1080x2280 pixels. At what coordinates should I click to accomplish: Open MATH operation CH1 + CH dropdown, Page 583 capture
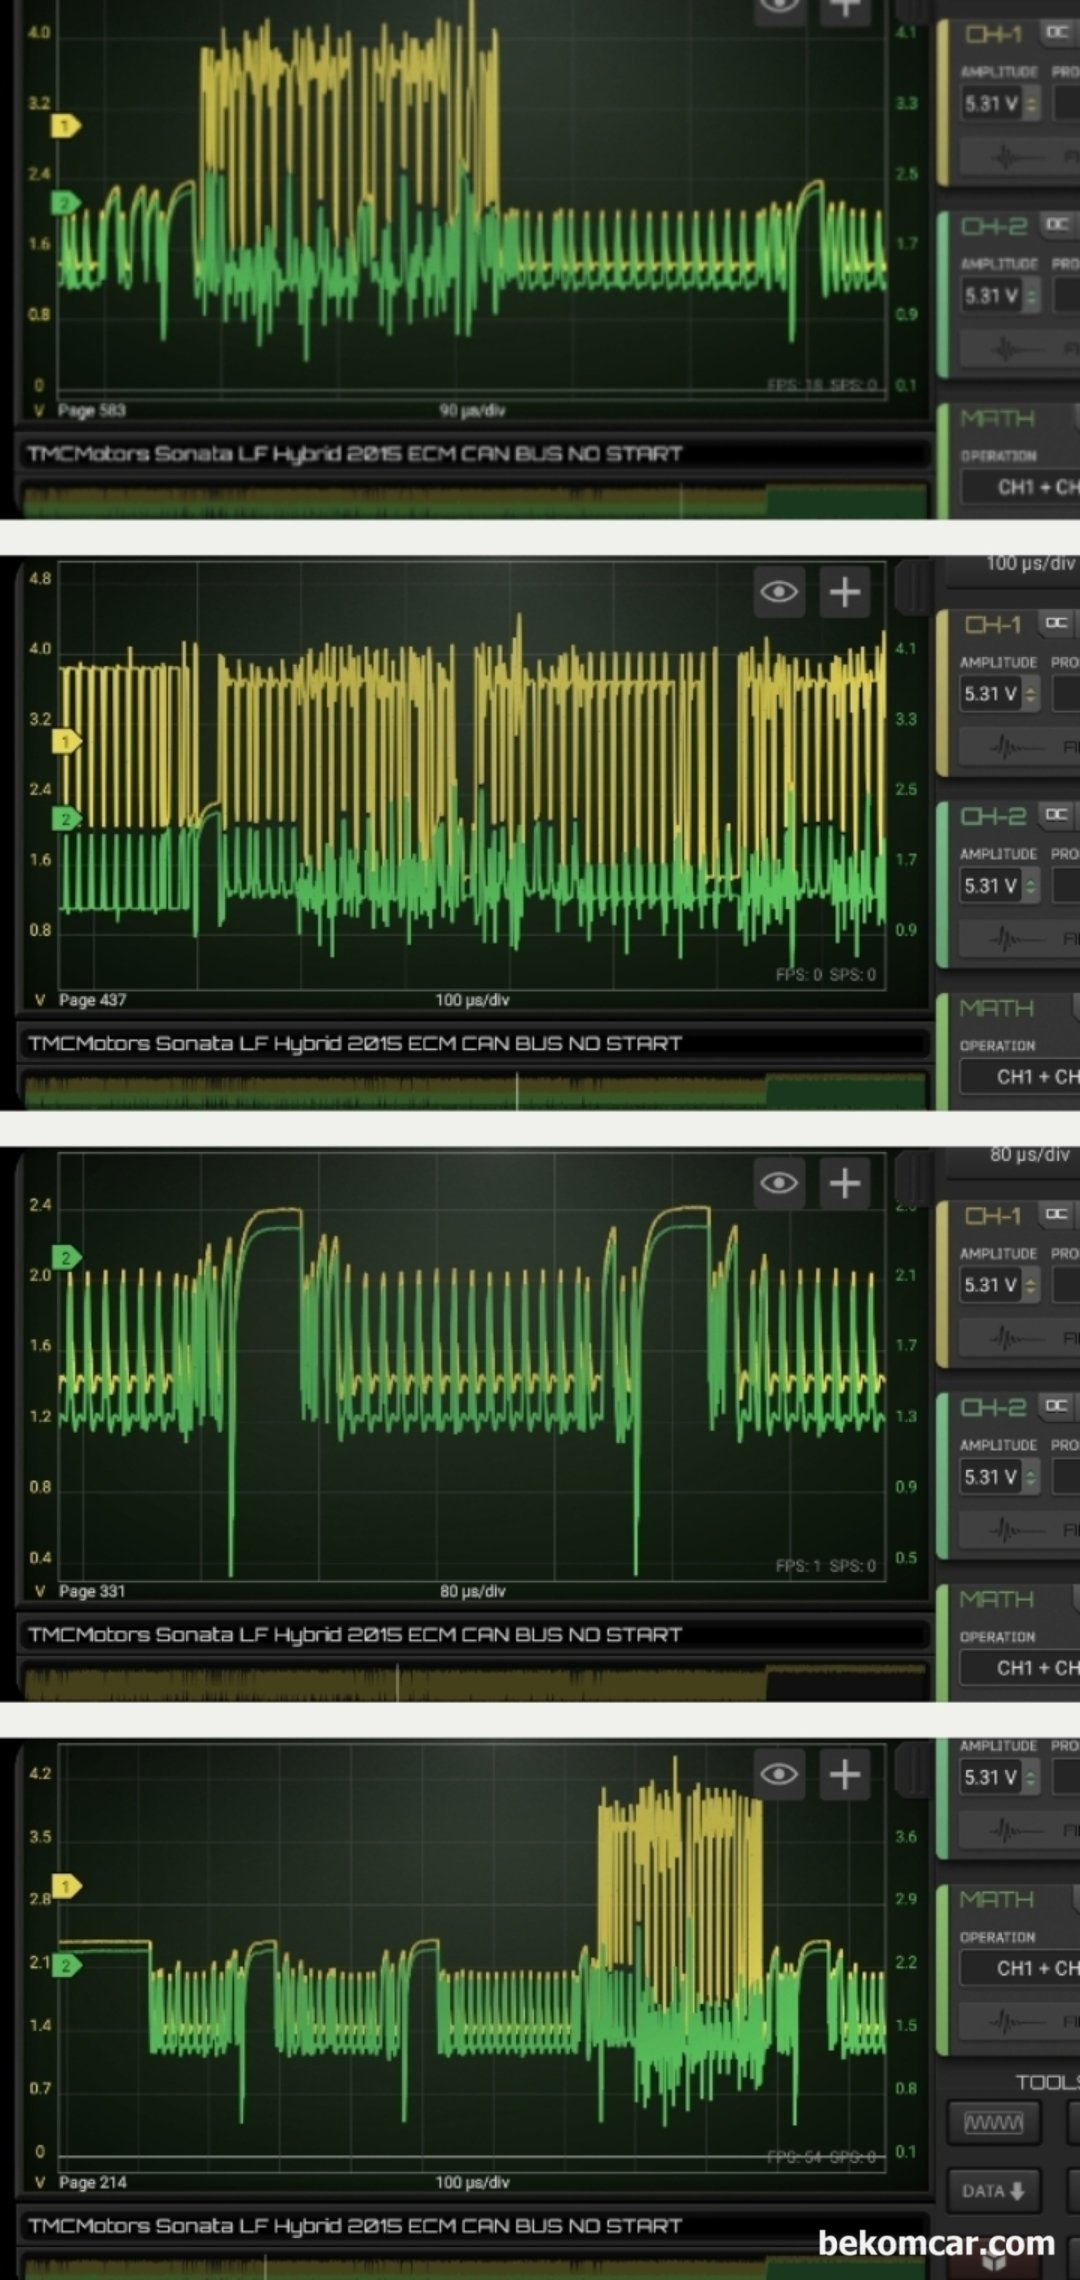pyautogui.click(x=1020, y=487)
